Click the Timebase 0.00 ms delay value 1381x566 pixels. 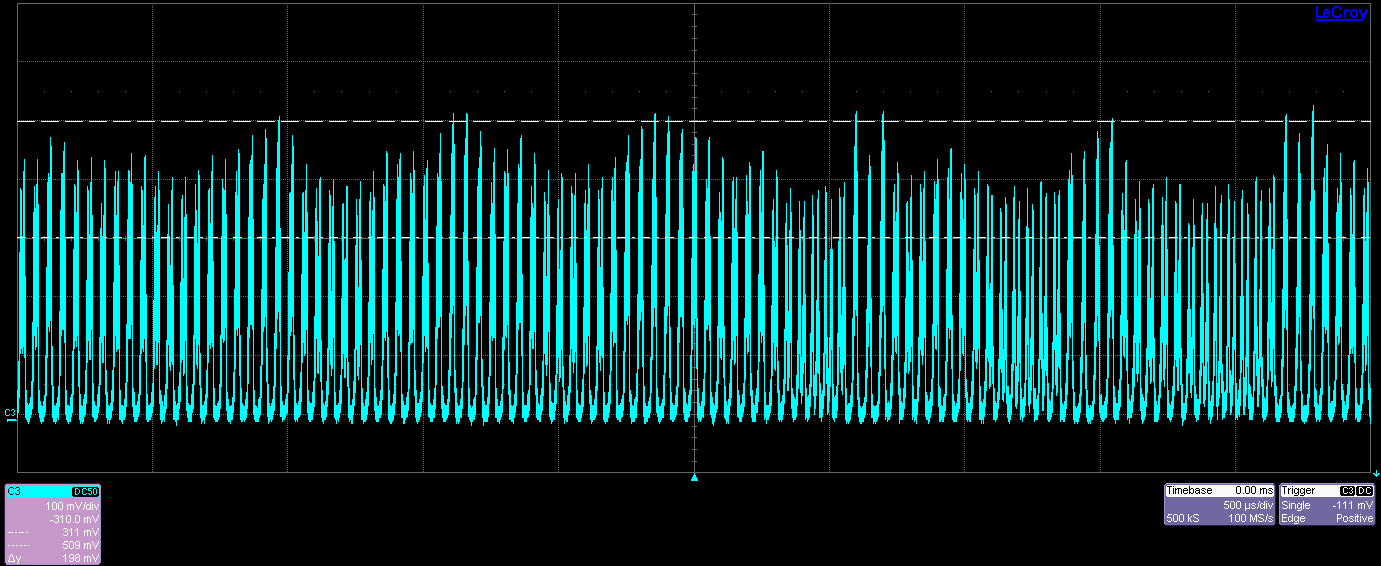1254,491
